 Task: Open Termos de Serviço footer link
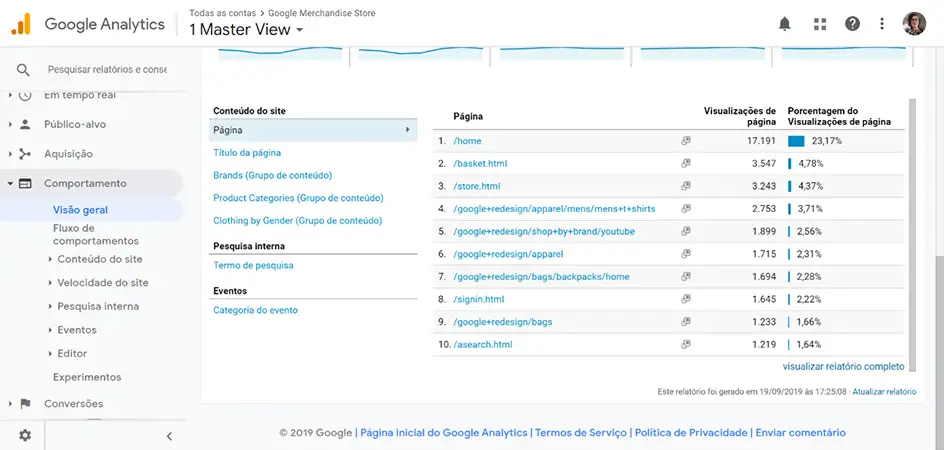[580, 433]
